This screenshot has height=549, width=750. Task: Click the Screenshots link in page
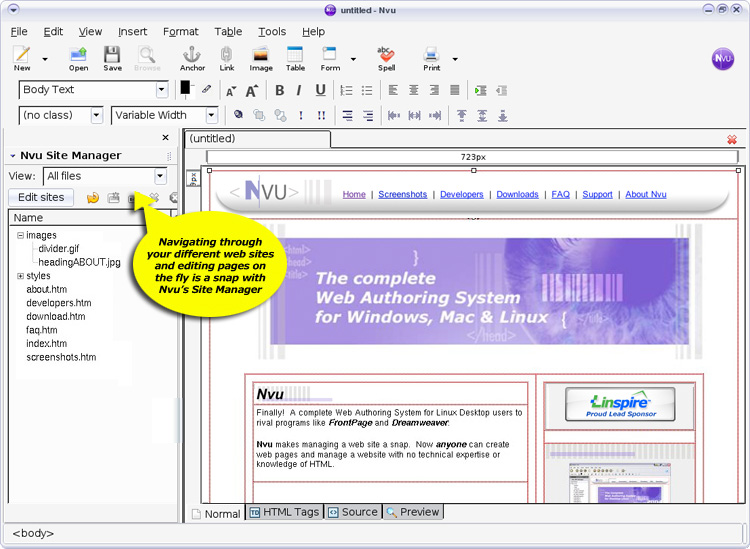click(403, 194)
